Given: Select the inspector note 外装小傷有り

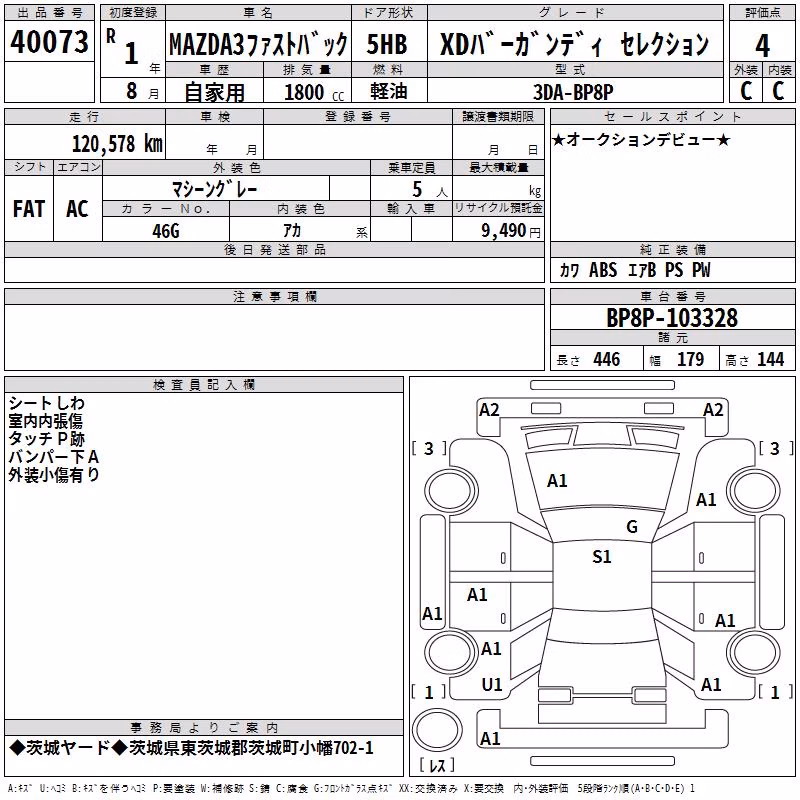Looking at the screenshot, I should click(54, 474).
